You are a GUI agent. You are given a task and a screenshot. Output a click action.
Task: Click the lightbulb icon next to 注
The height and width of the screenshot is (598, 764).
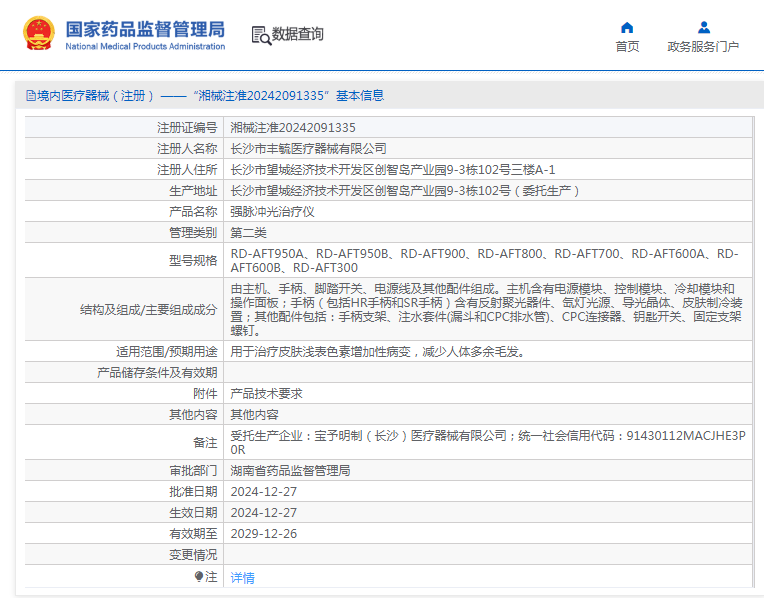(x=198, y=577)
